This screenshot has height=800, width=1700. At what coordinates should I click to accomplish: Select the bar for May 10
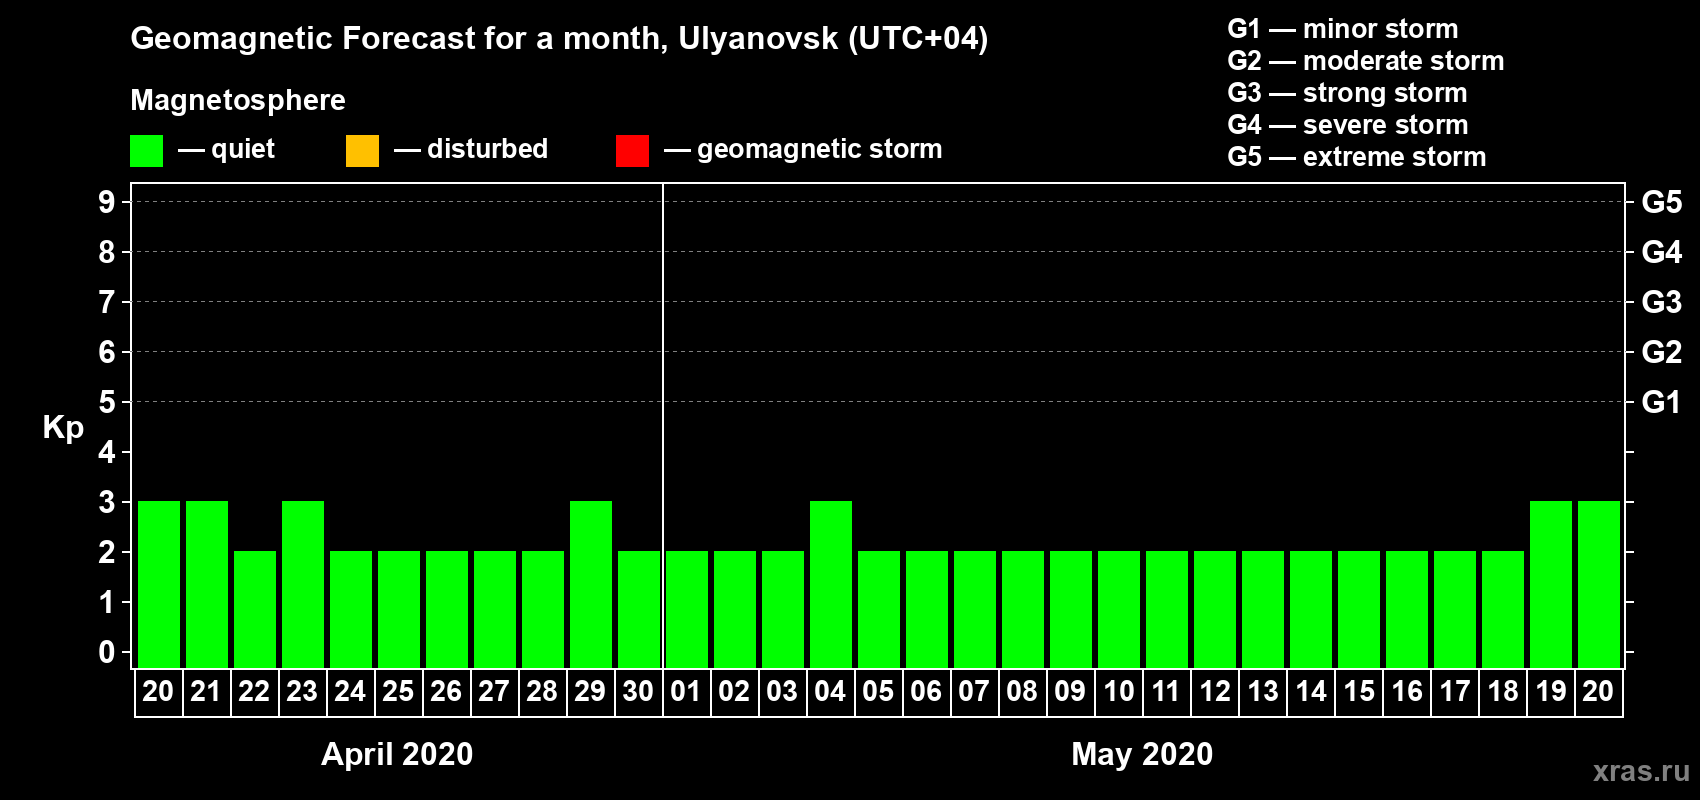(x=1119, y=609)
